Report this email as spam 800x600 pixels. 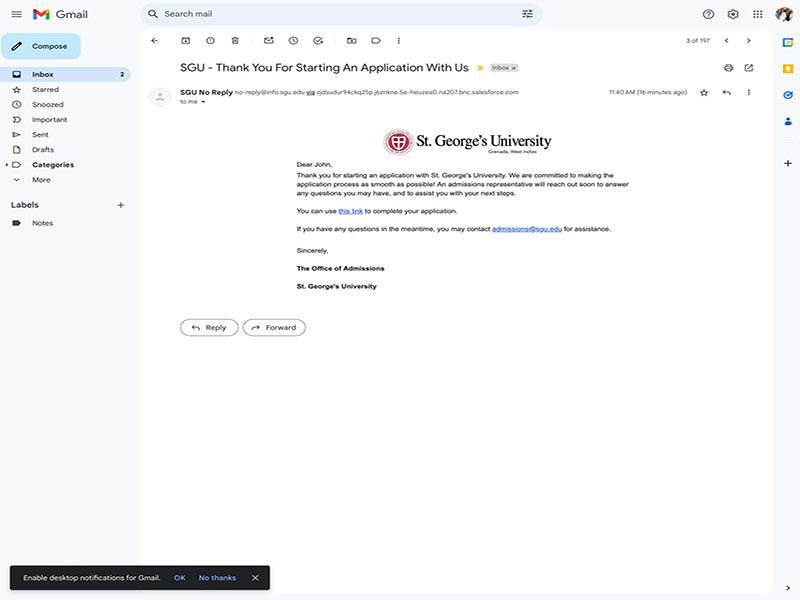209,40
